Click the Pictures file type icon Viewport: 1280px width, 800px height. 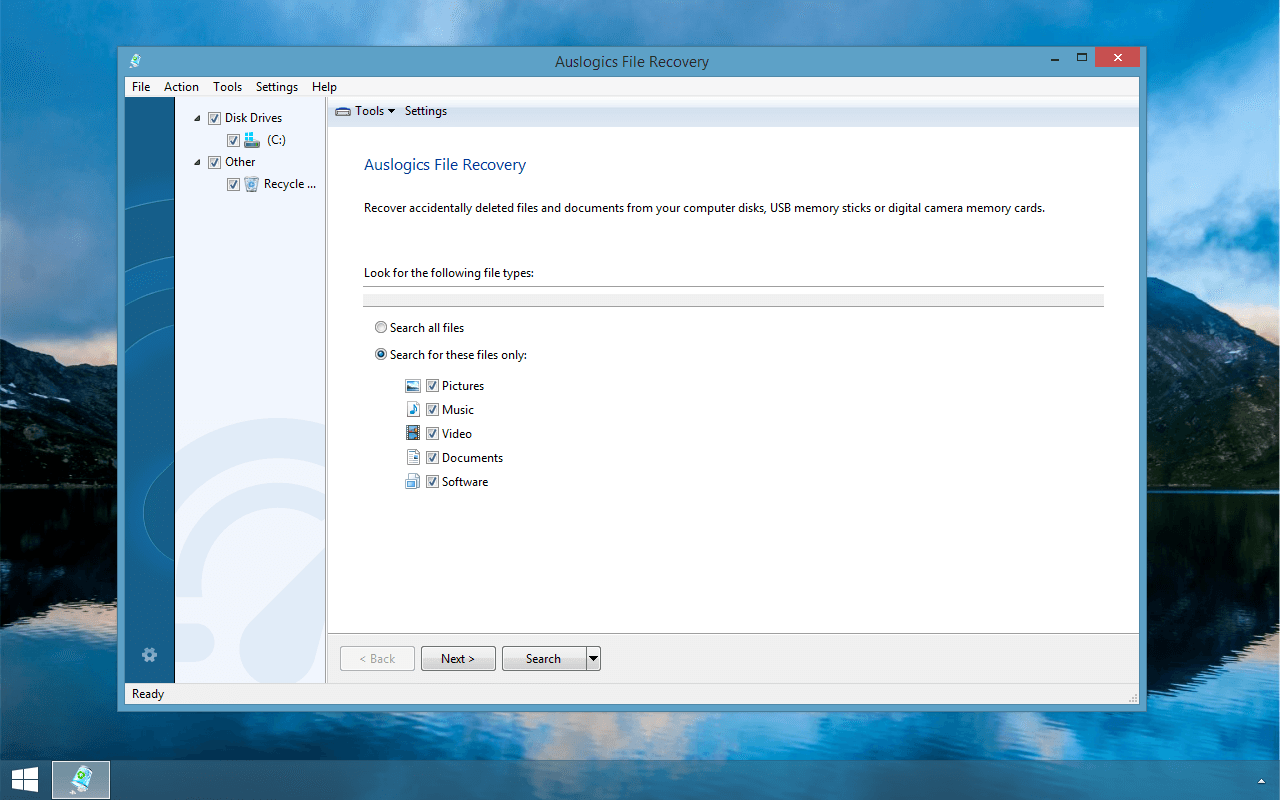pos(413,386)
